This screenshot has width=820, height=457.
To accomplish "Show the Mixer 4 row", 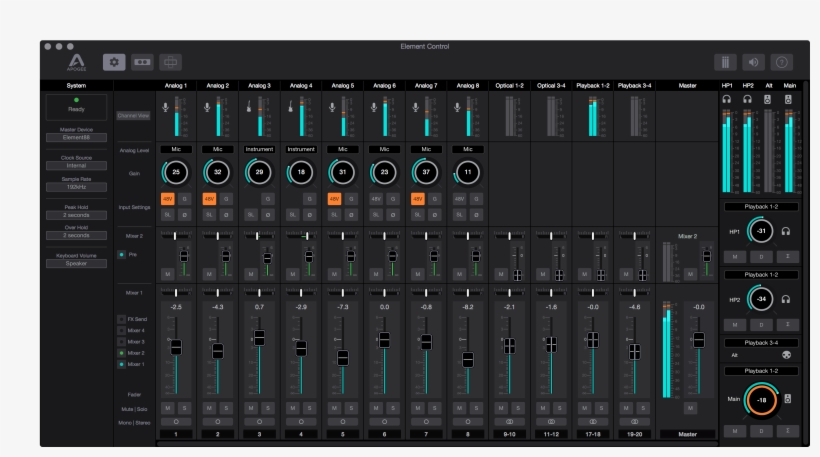I will [x=121, y=330].
